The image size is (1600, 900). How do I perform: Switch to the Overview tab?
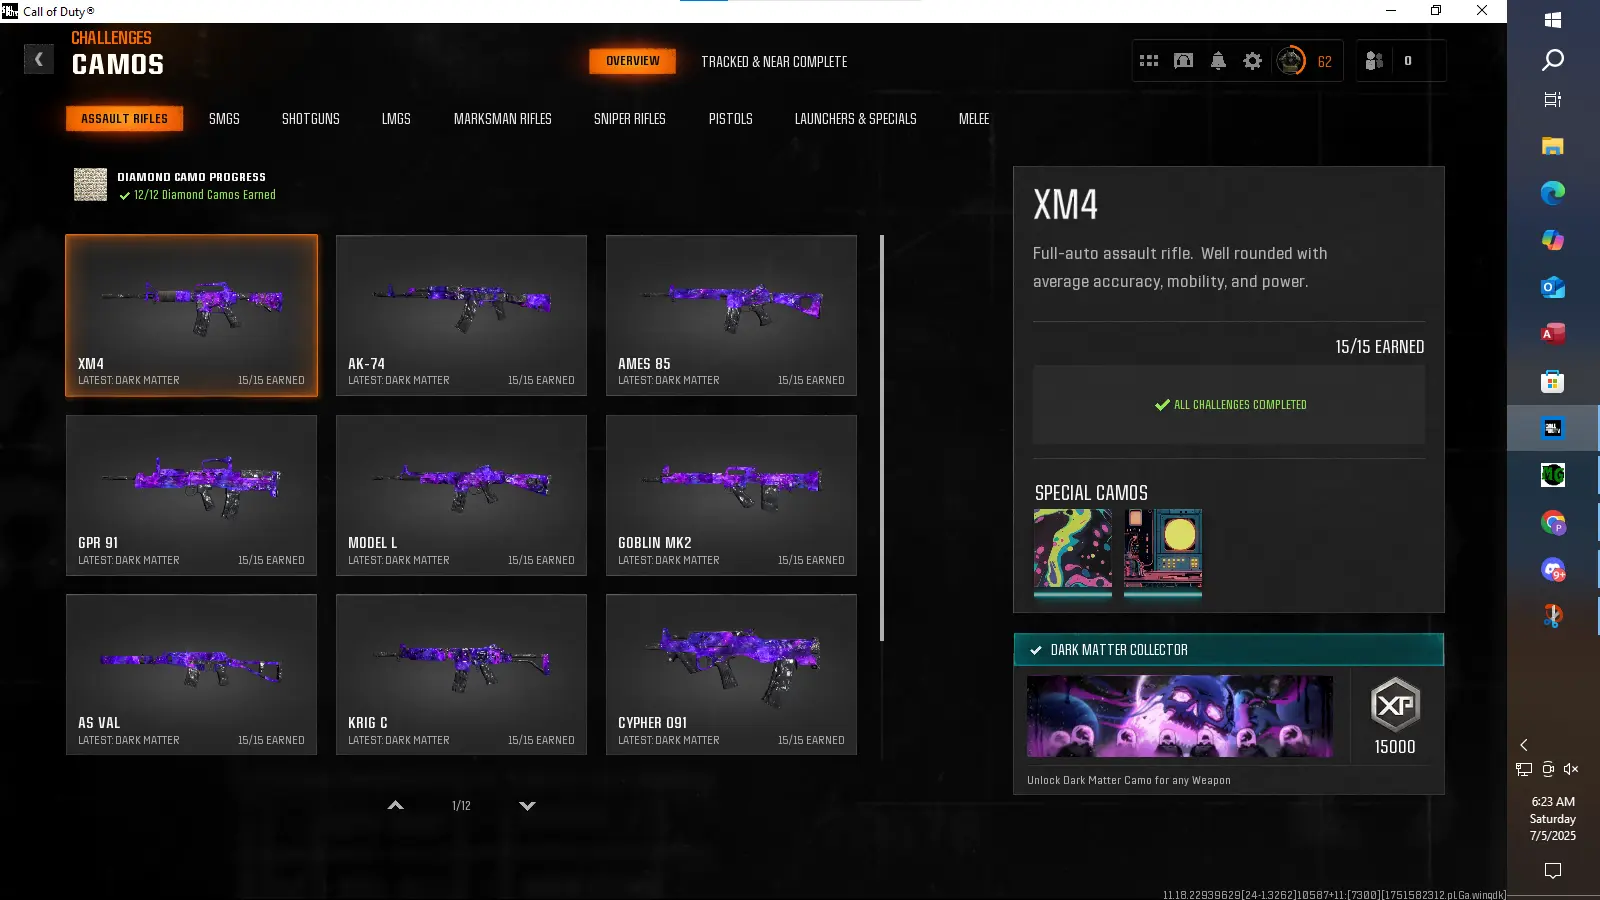pyautogui.click(x=633, y=61)
